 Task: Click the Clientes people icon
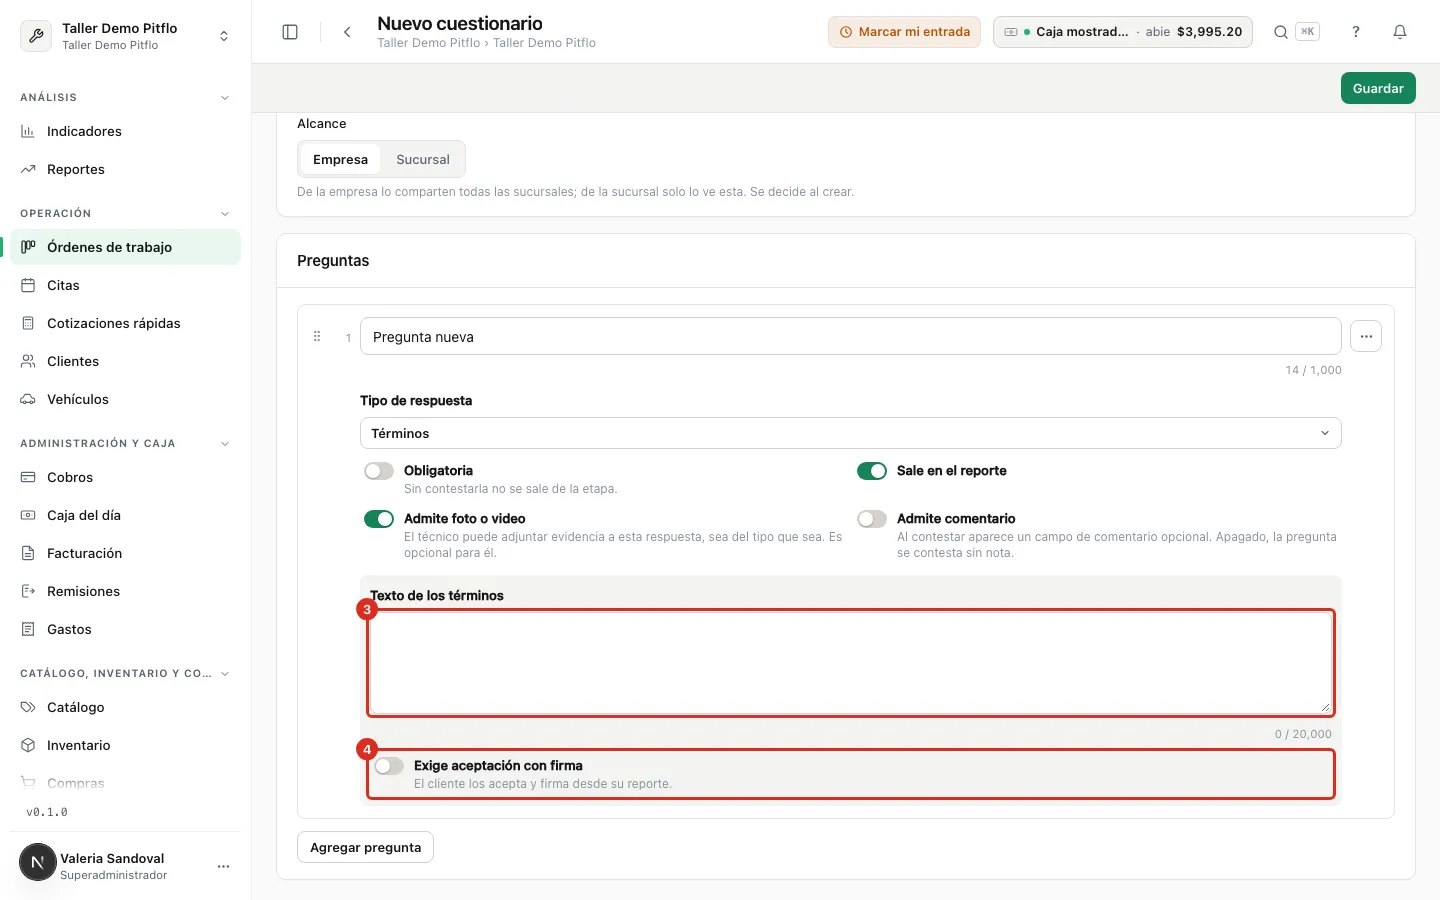coord(28,361)
